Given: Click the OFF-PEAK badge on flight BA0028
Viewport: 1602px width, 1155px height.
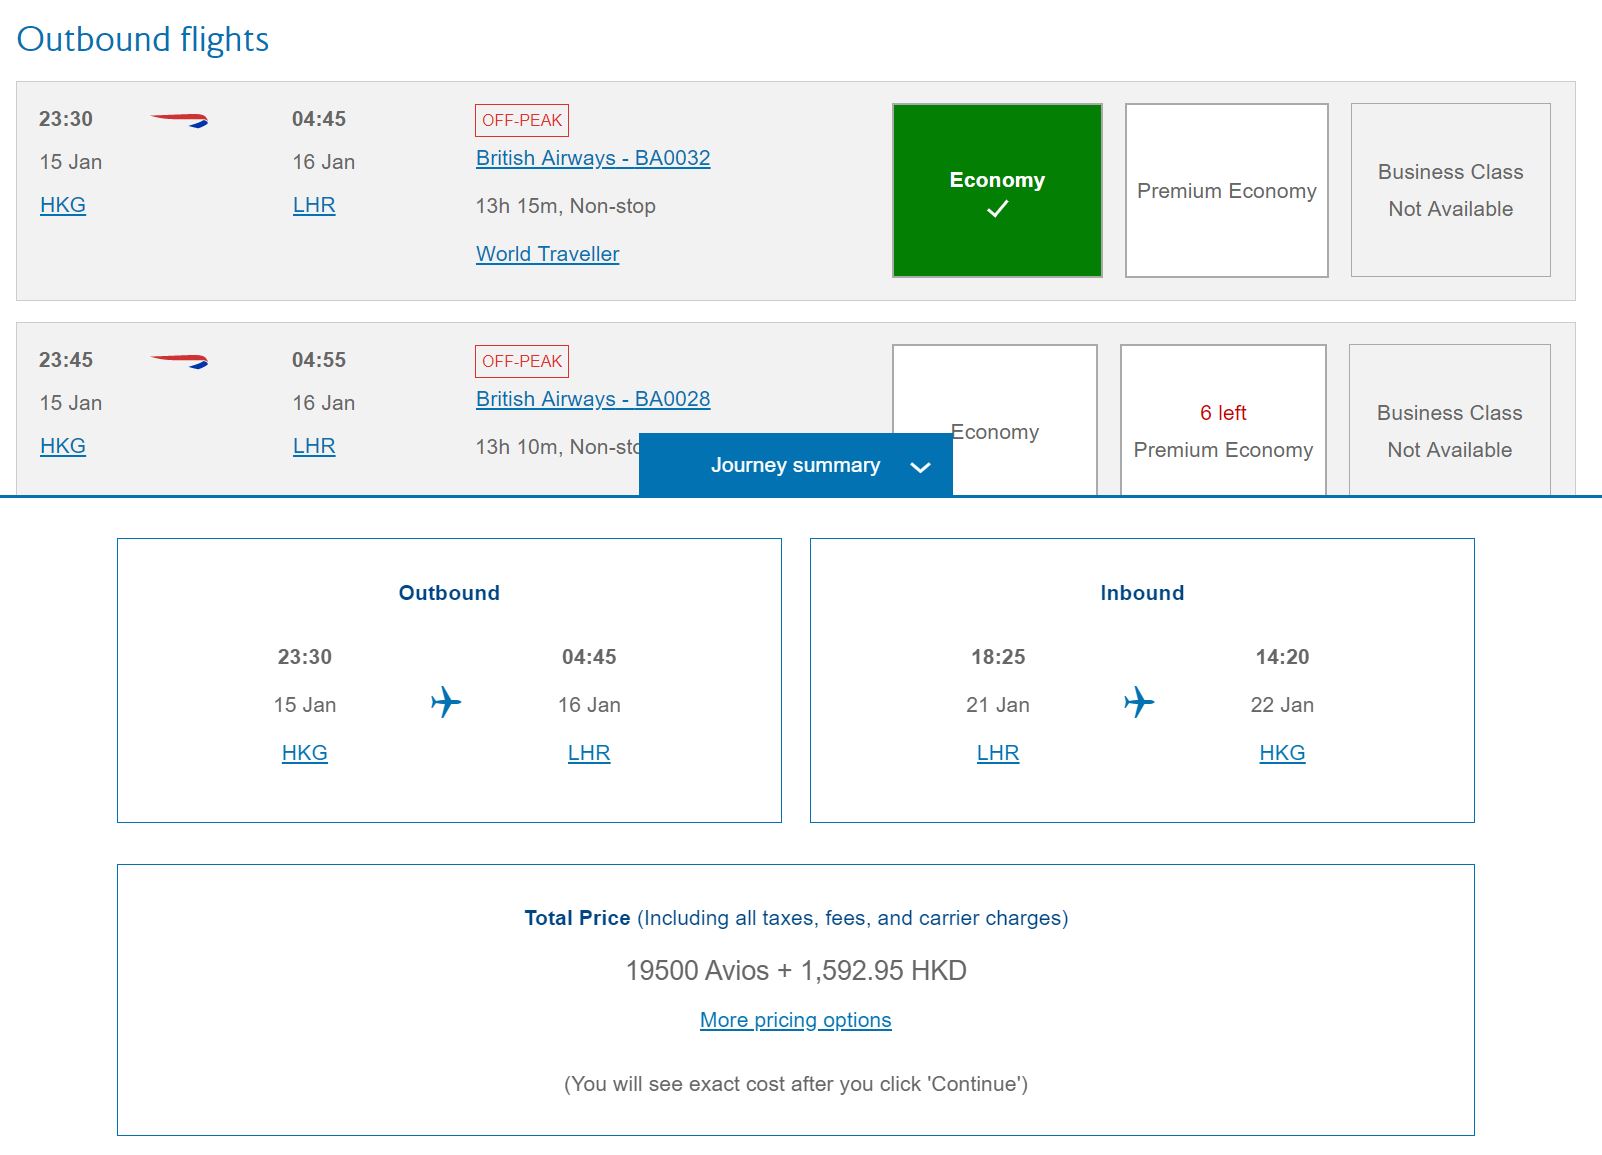Looking at the screenshot, I should (x=522, y=361).
